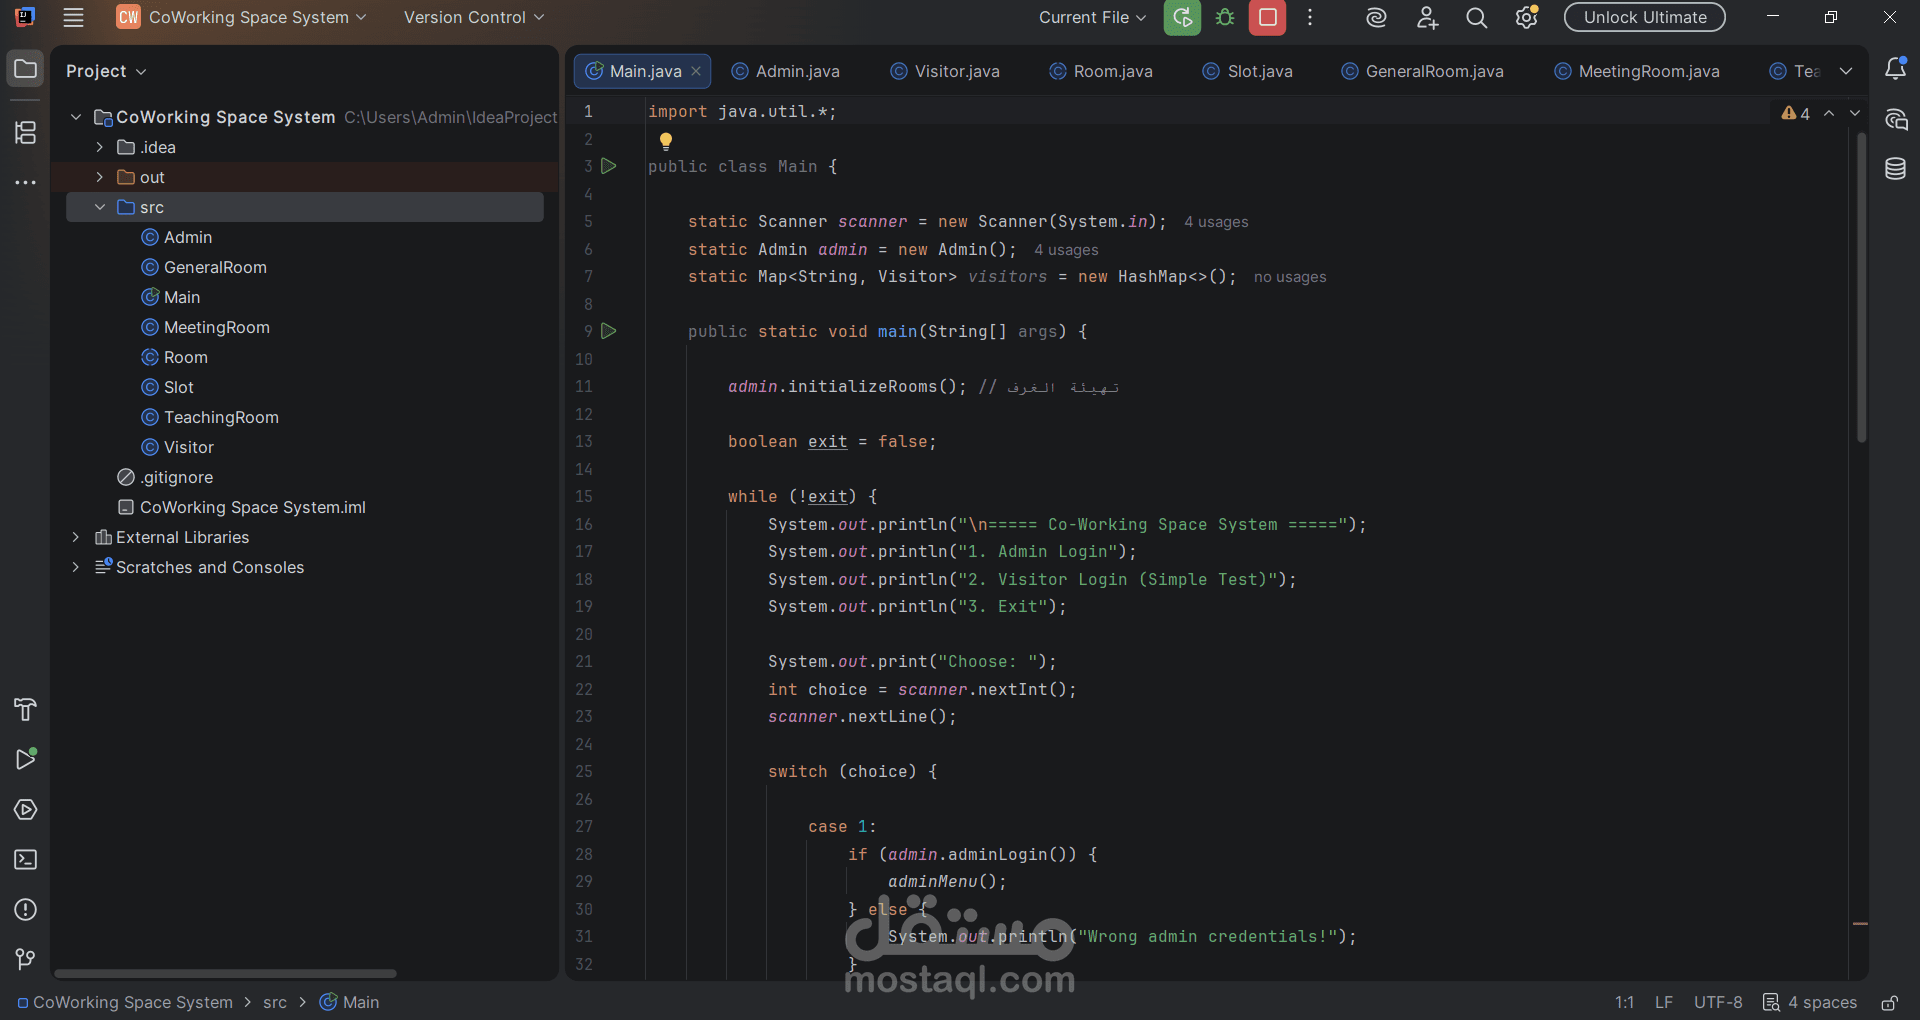
Task: Click the line separator LF in status bar
Action: click(1664, 1002)
